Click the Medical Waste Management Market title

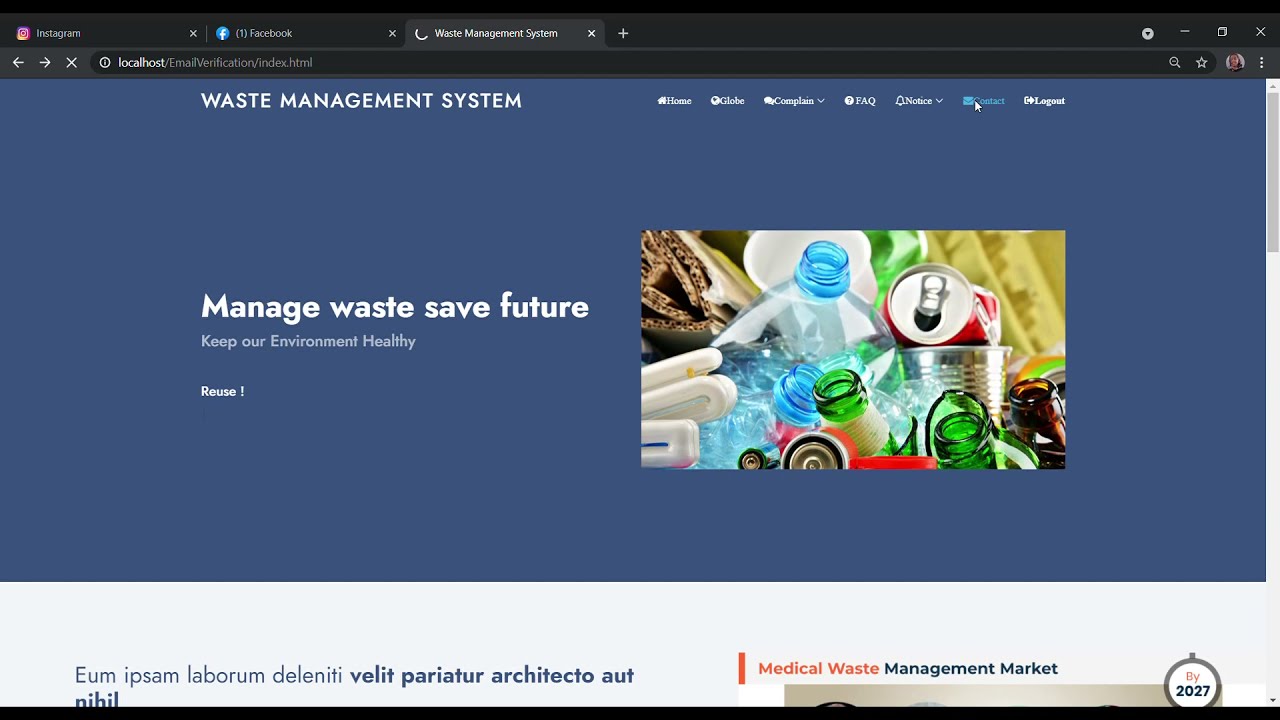click(x=908, y=668)
